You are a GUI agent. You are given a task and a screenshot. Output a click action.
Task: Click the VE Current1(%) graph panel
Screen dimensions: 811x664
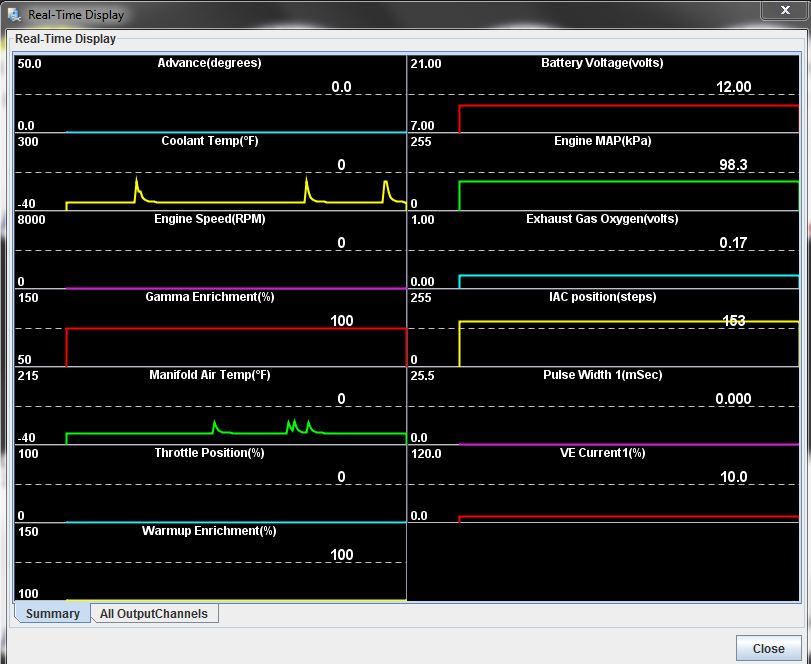point(603,484)
